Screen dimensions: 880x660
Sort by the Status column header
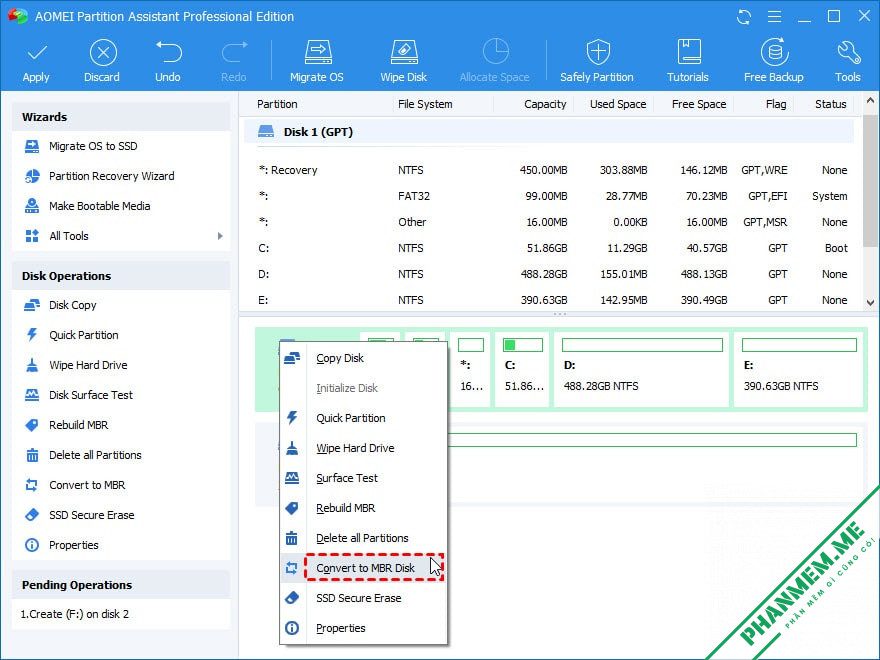(831, 104)
